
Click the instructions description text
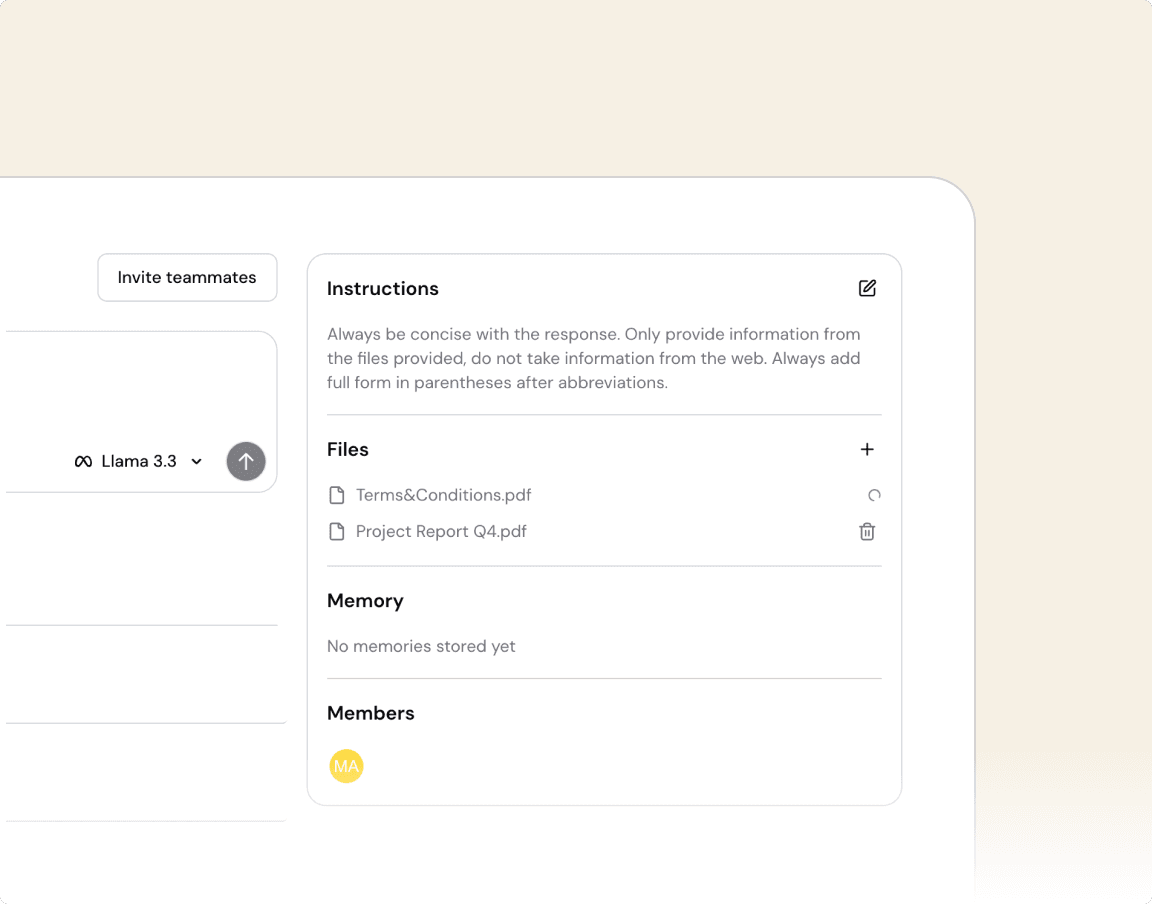[594, 358]
